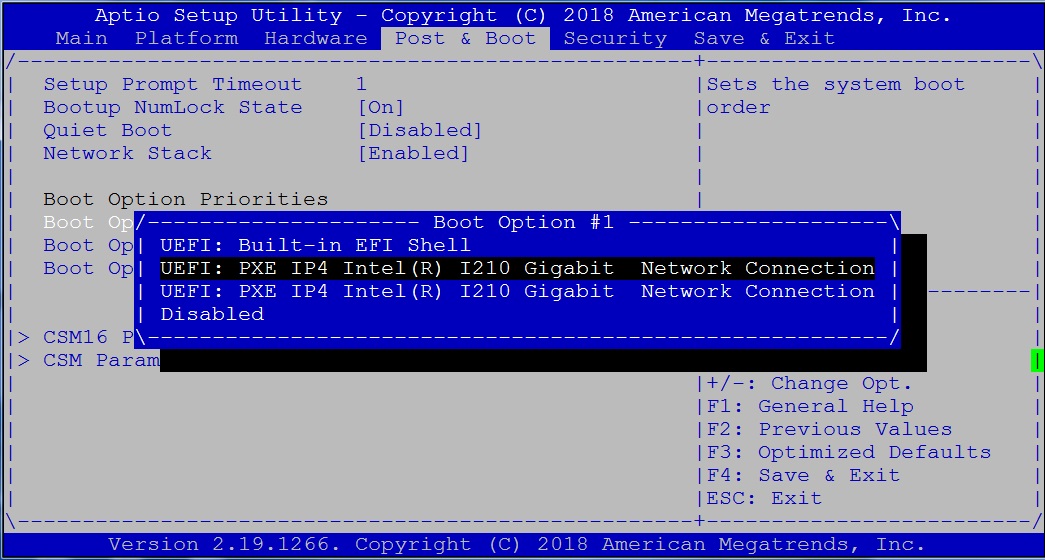Go to the Security tab
This screenshot has width=1045, height=560.
[x=614, y=39]
